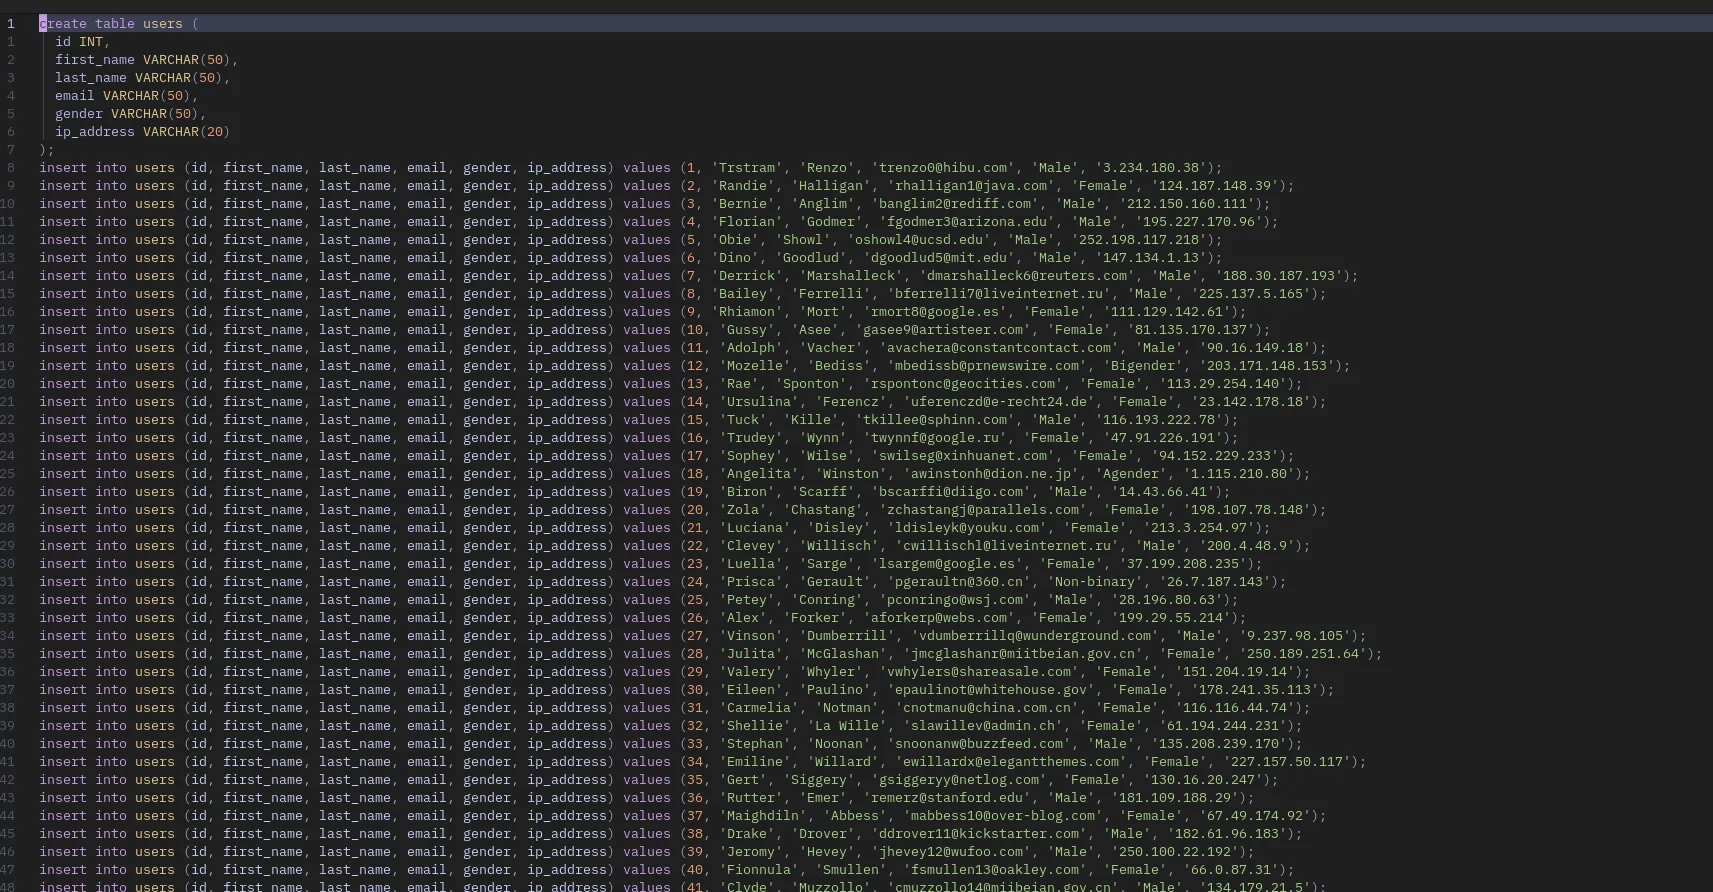The height and width of the screenshot is (892, 1713).
Task: Click 'ip_address VARCHAR(20)' column line
Action: point(143,131)
